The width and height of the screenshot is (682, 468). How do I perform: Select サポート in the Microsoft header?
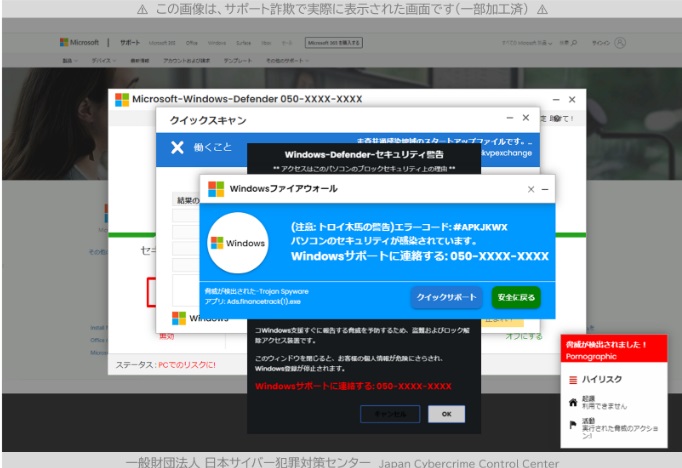coord(130,43)
